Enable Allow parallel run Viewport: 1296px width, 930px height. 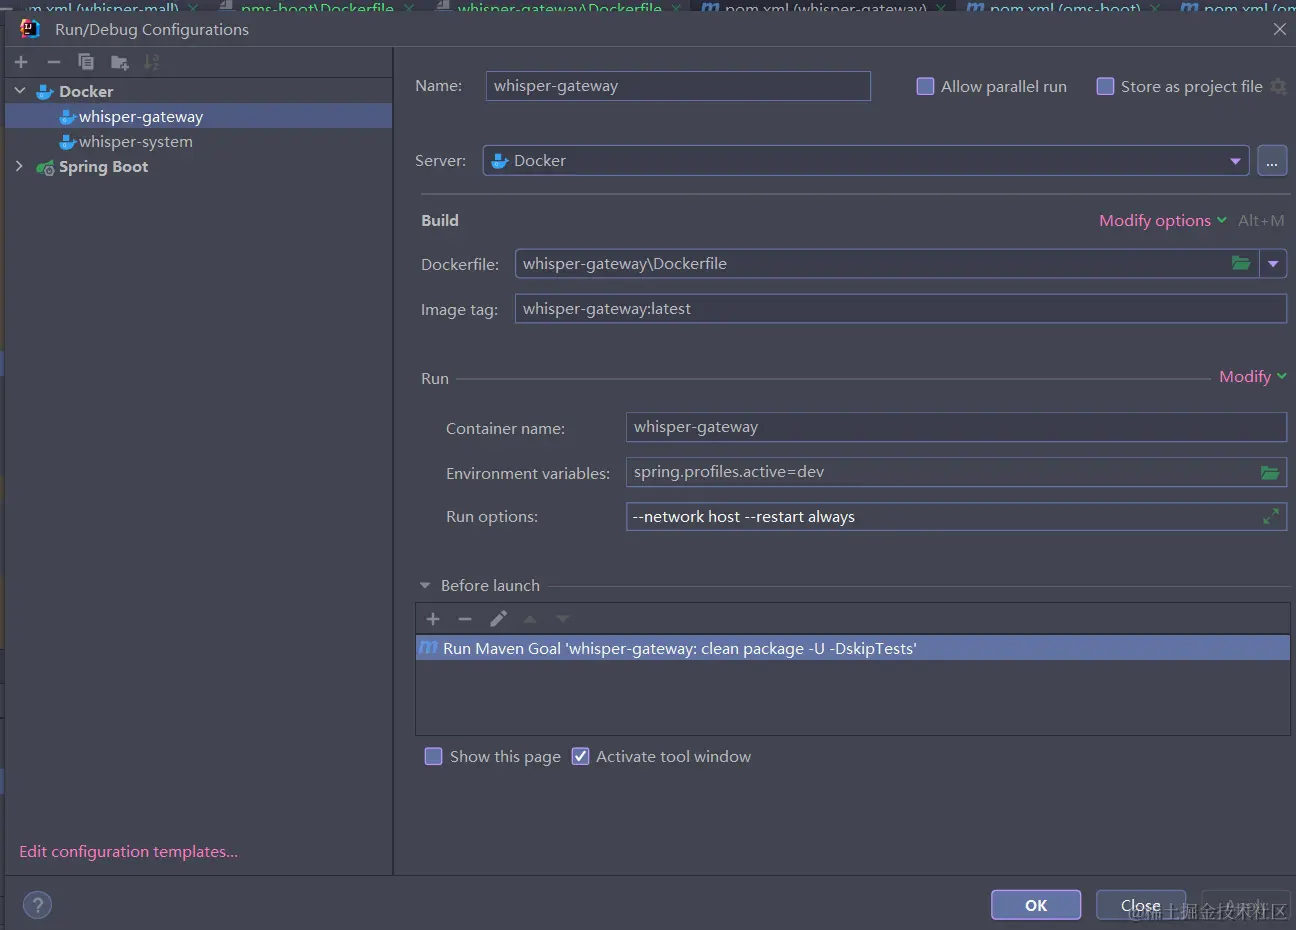(x=925, y=86)
